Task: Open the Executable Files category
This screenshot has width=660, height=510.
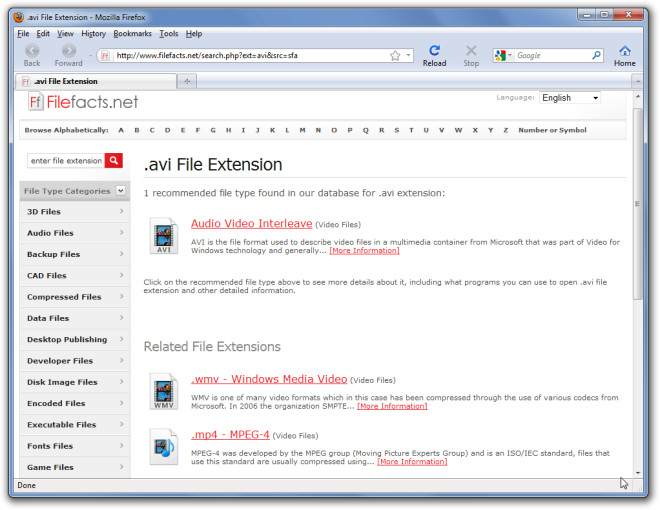Action: [x=75, y=425]
